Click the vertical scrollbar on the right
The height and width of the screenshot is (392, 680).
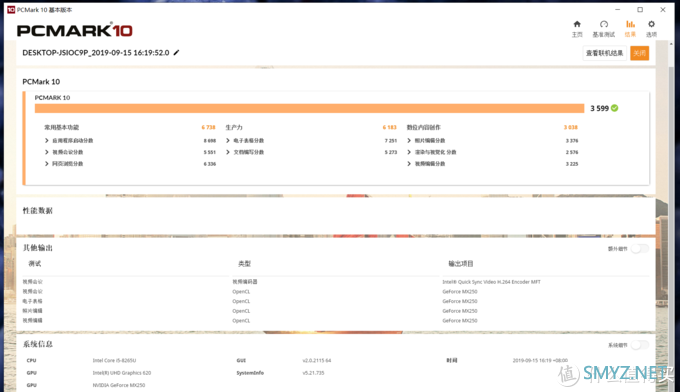[x=671, y=216]
